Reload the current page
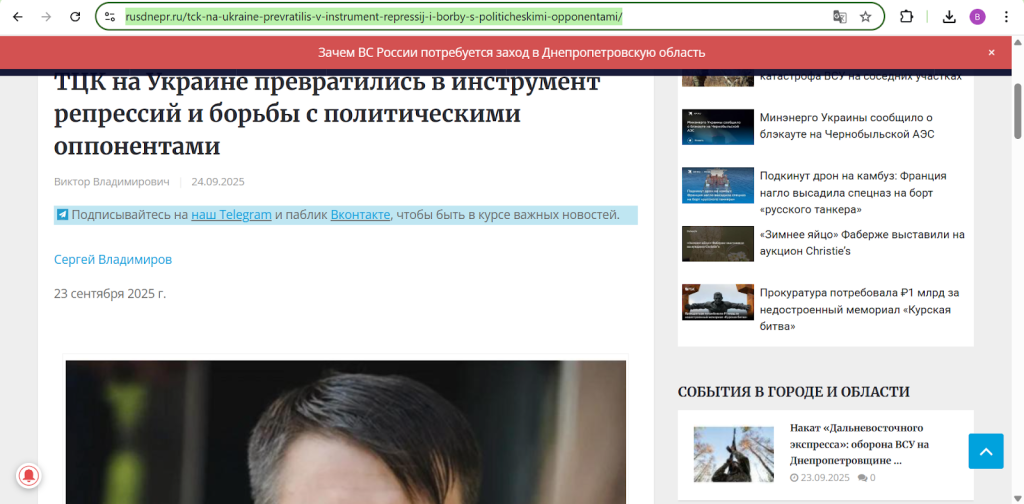 pyautogui.click(x=76, y=17)
